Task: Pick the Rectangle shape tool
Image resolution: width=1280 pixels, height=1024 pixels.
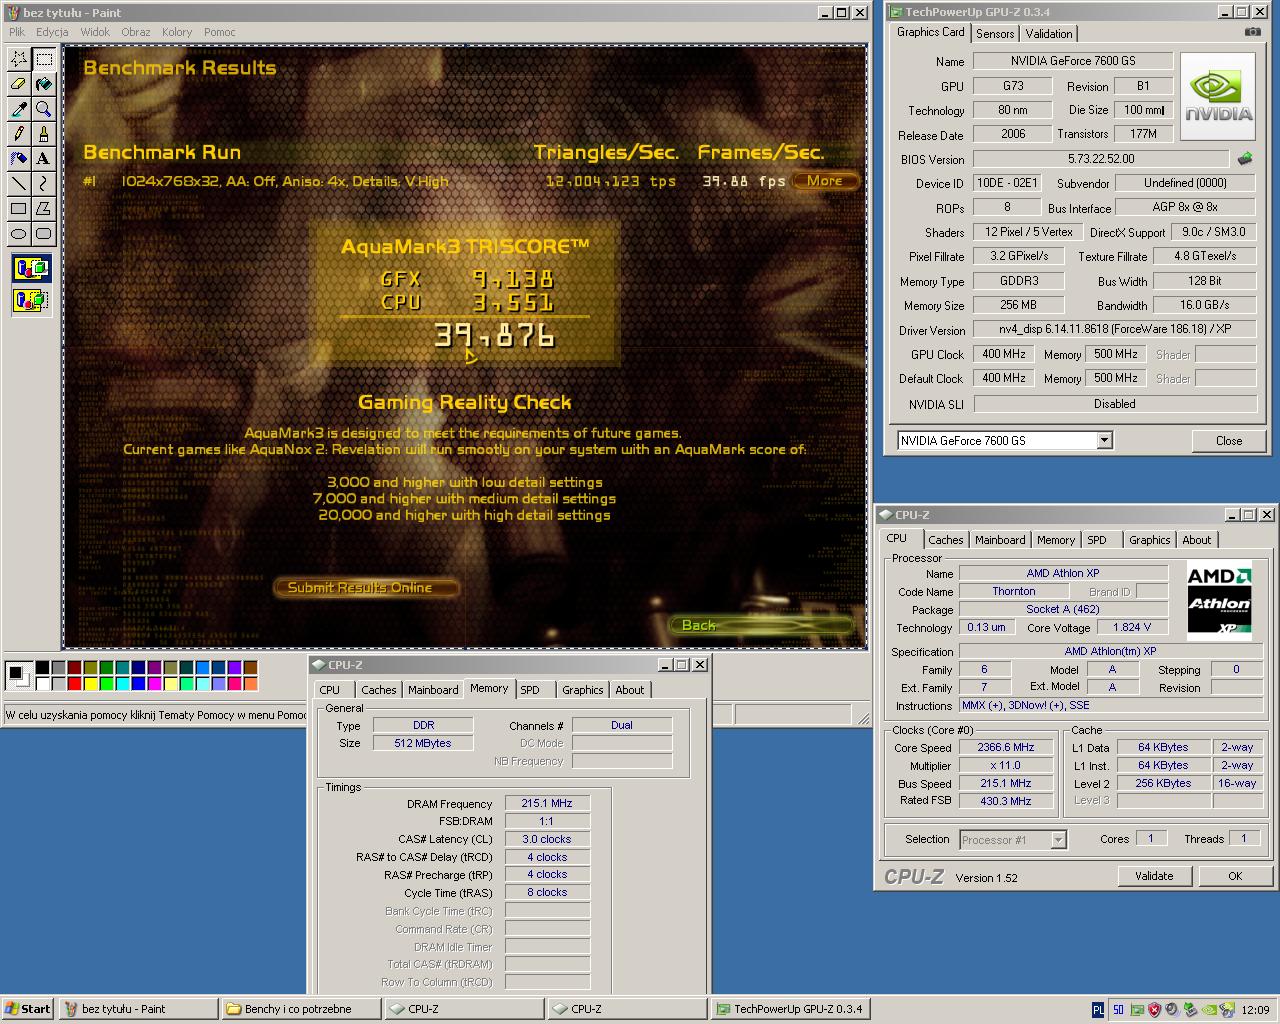Action: tap(18, 209)
